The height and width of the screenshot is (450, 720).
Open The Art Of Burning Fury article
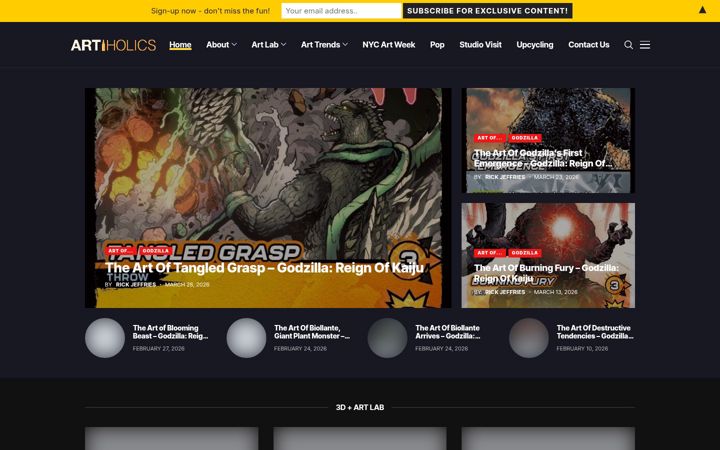546,273
